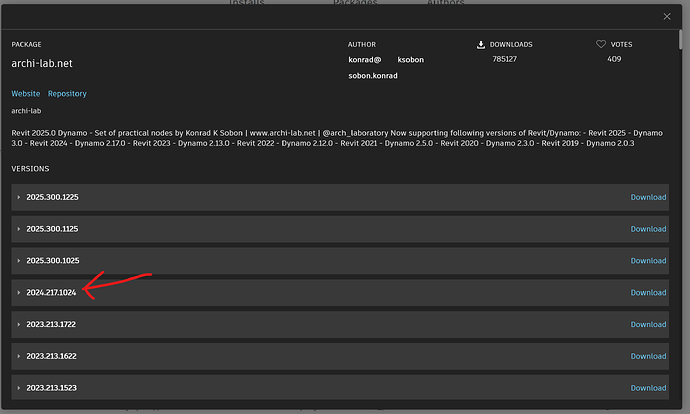Click author name sobon.konrad
This screenshot has height=414, width=690.
[x=373, y=76]
